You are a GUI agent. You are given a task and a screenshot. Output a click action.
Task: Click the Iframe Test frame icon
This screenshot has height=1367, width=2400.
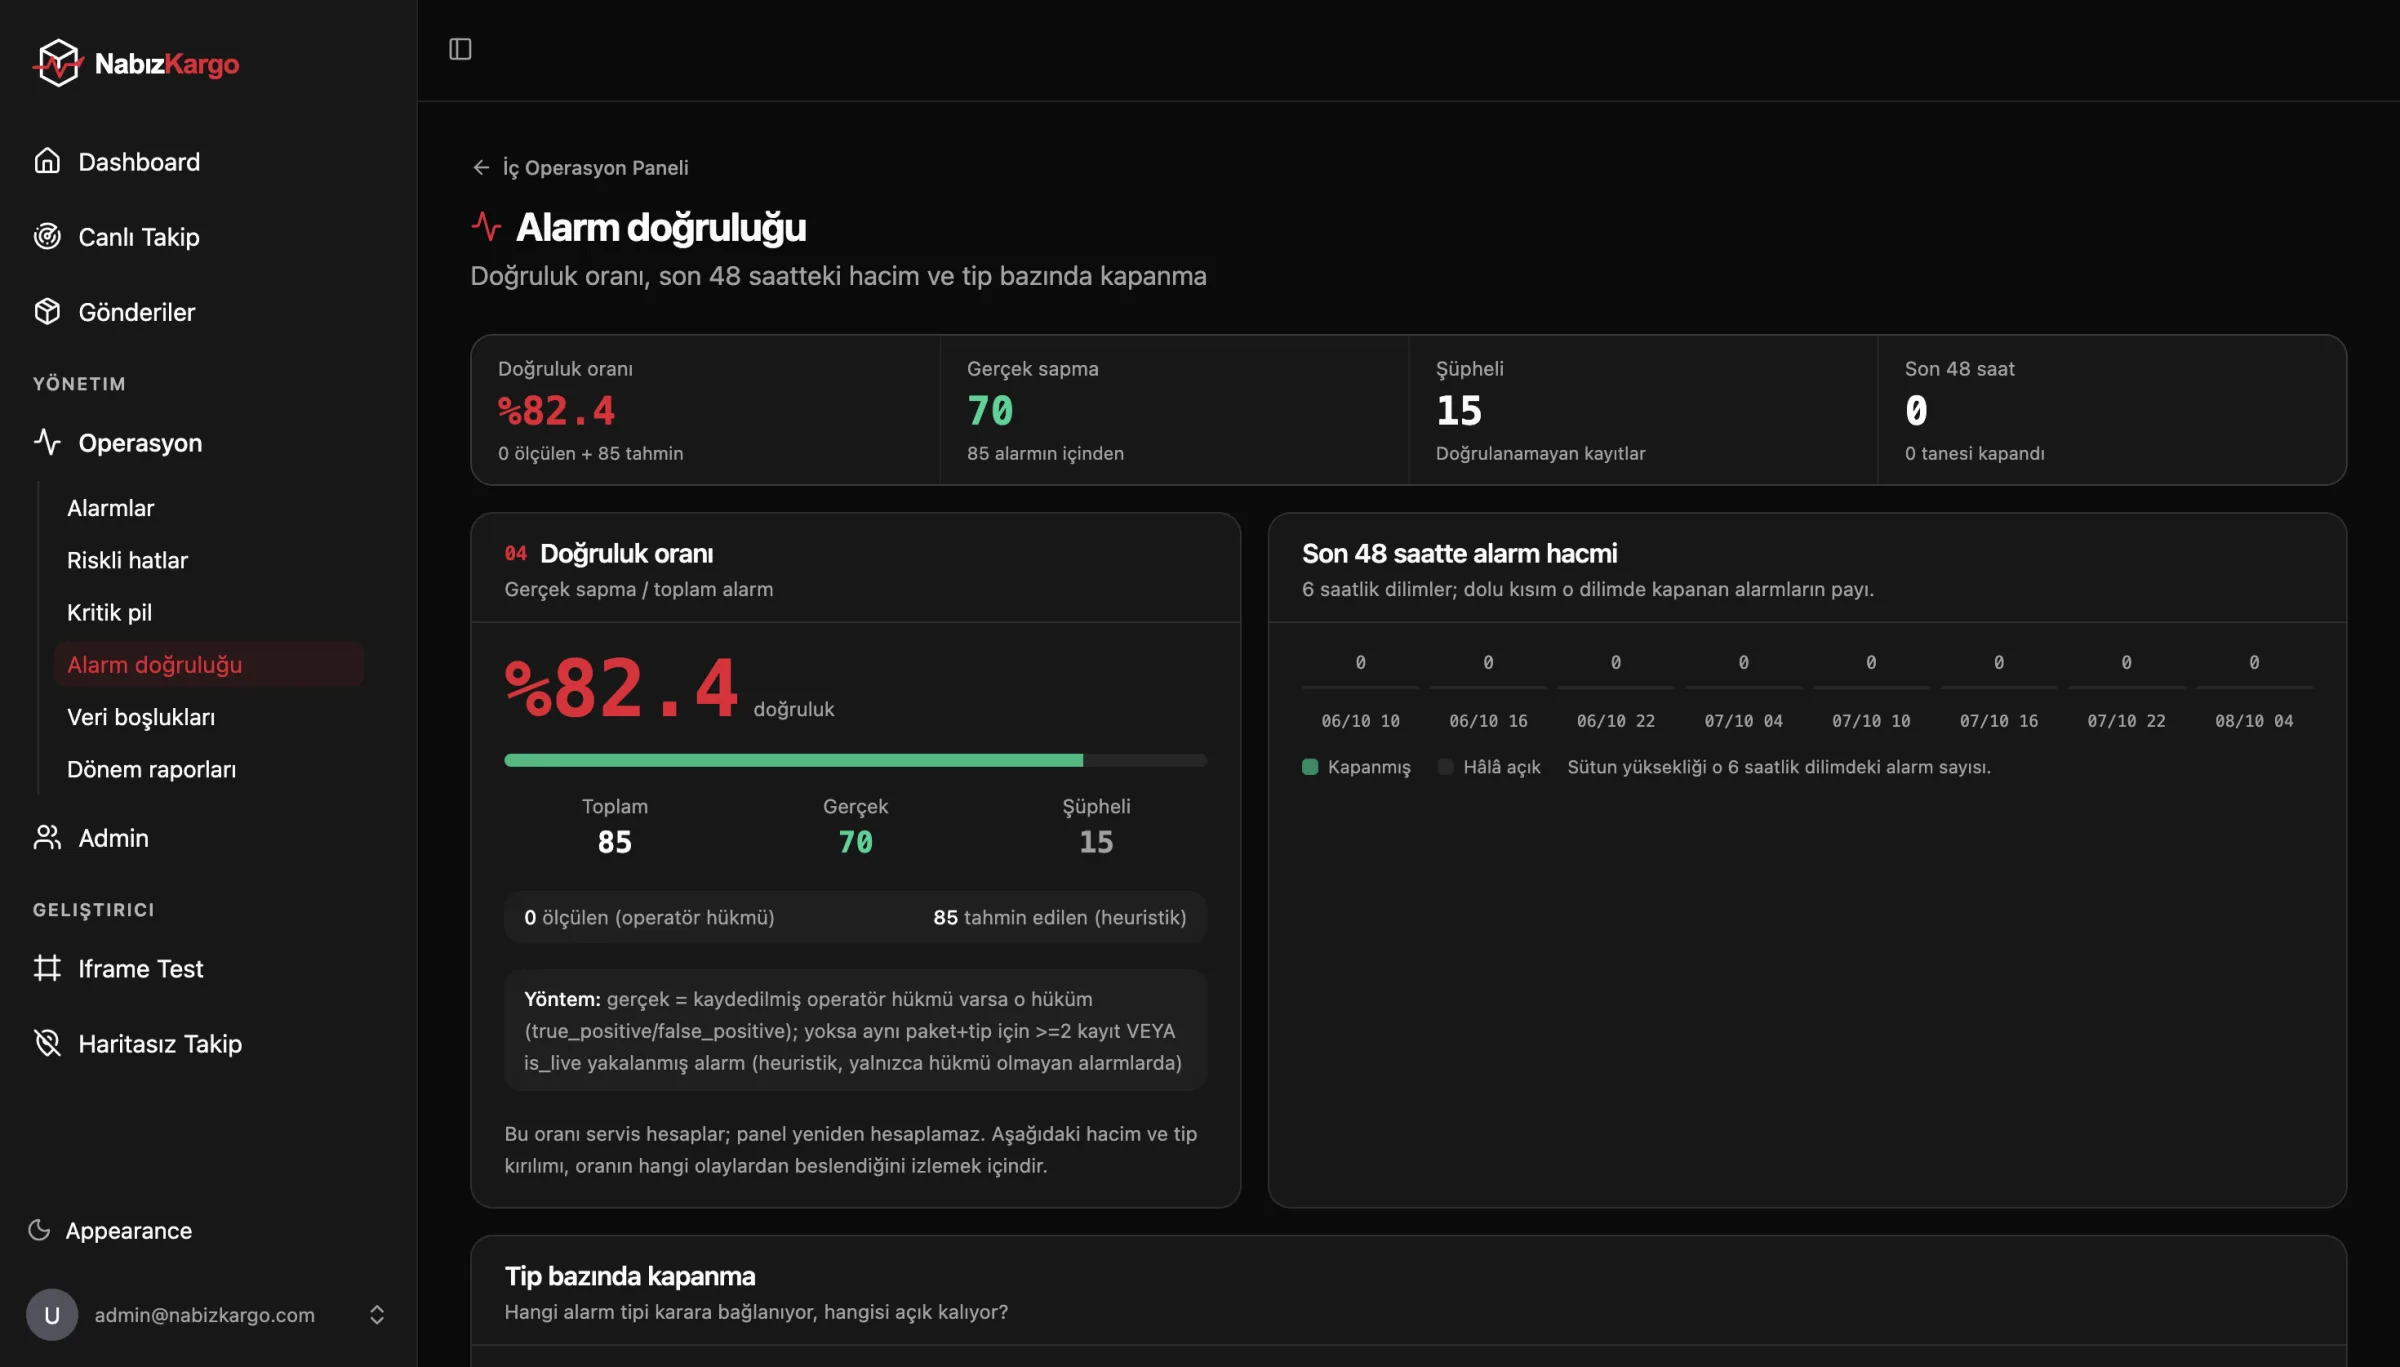click(x=47, y=968)
